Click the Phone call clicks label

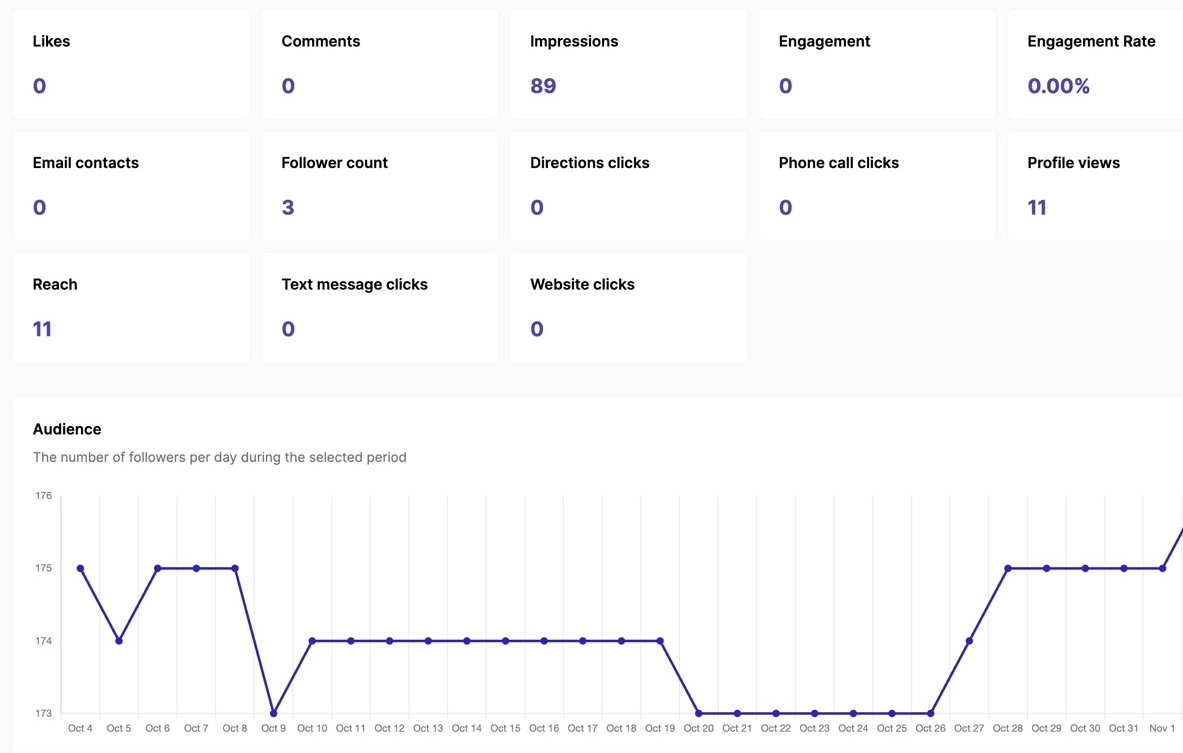click(838, 163)
